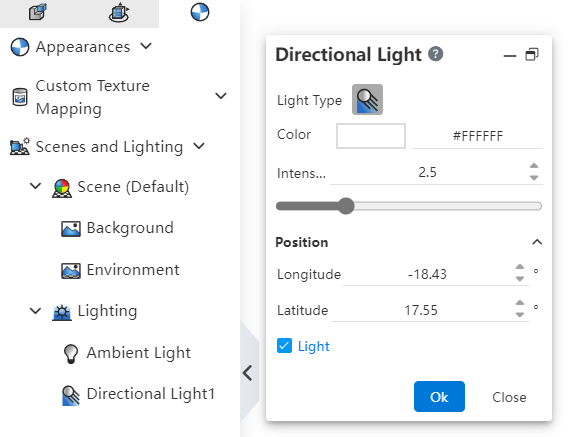Click the Custom Texture Mapping icon
The height and width of the screenshot is (437, 584).
pos(20,97)
